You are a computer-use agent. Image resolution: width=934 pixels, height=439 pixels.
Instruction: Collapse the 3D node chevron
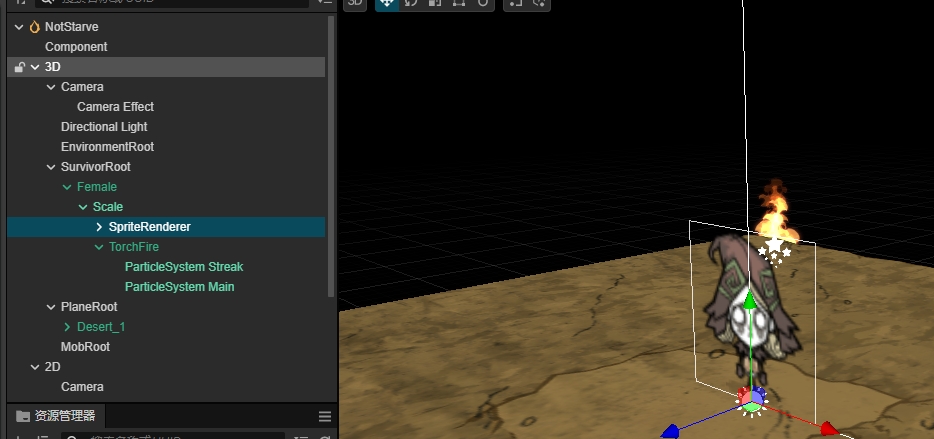35,67
